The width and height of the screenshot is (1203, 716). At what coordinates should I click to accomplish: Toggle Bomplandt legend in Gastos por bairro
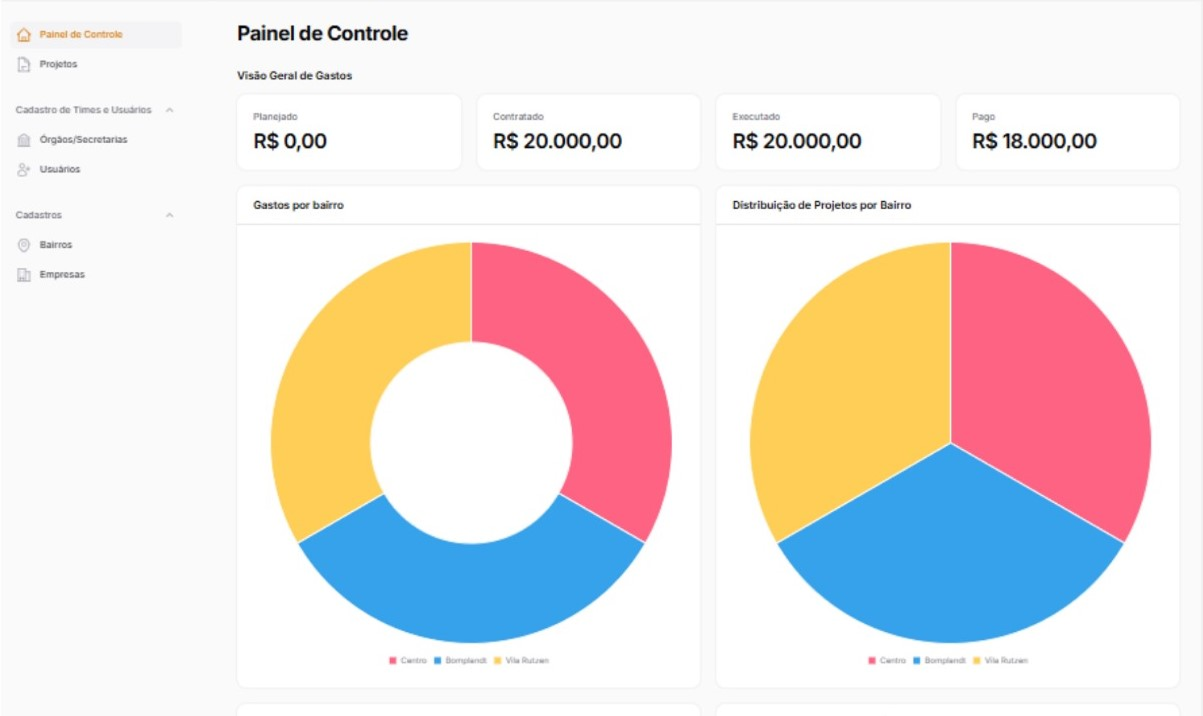(466, 661)
